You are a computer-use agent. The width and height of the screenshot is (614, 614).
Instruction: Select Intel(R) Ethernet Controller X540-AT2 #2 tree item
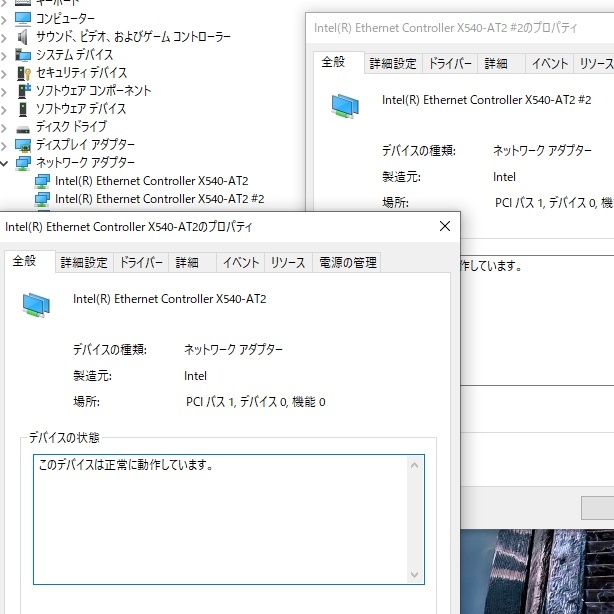pos(159,199)
